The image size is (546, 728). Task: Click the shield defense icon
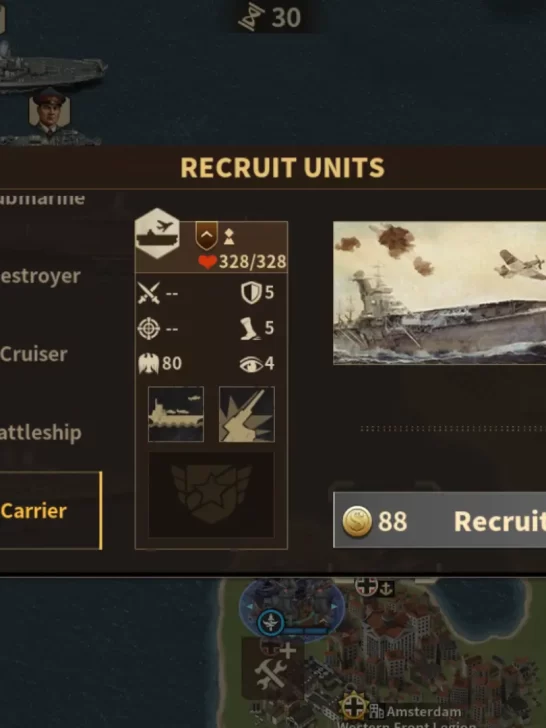[251, 293]
